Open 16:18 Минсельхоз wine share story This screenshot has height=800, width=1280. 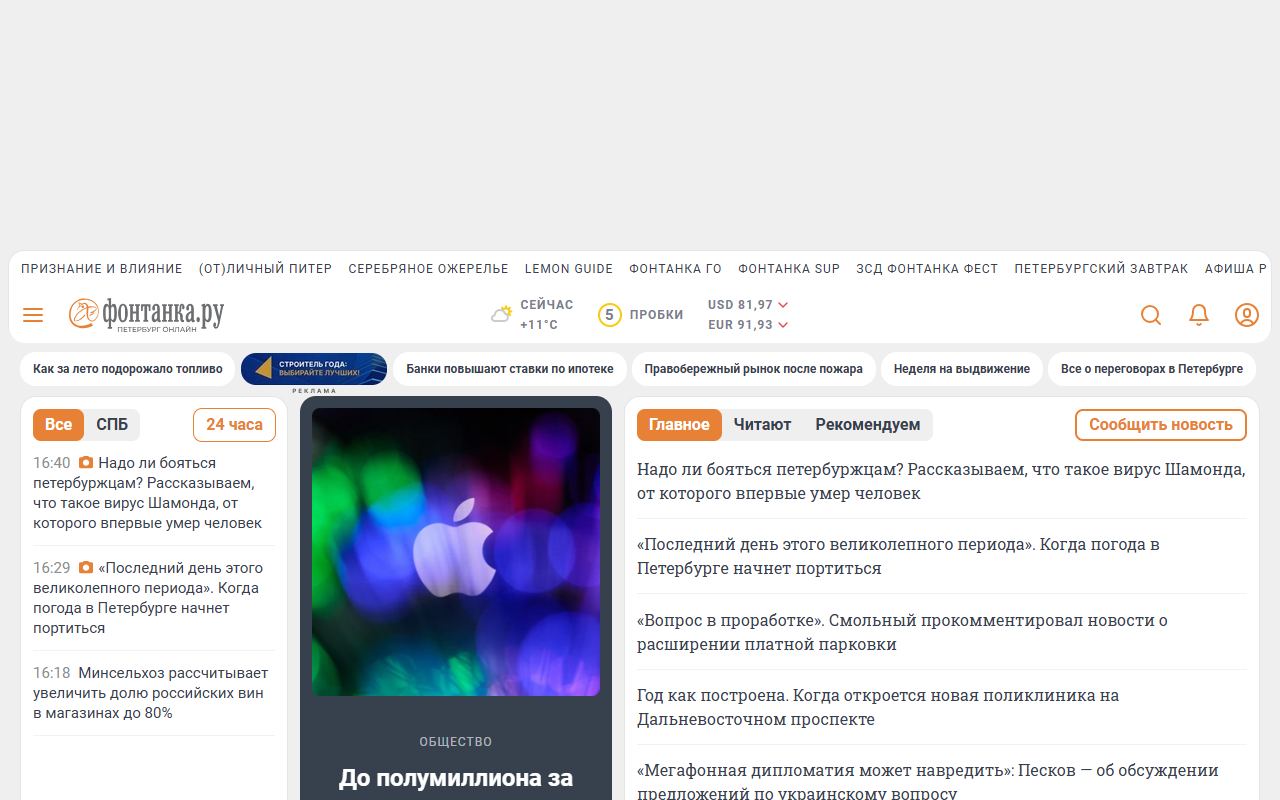[151, 693]
